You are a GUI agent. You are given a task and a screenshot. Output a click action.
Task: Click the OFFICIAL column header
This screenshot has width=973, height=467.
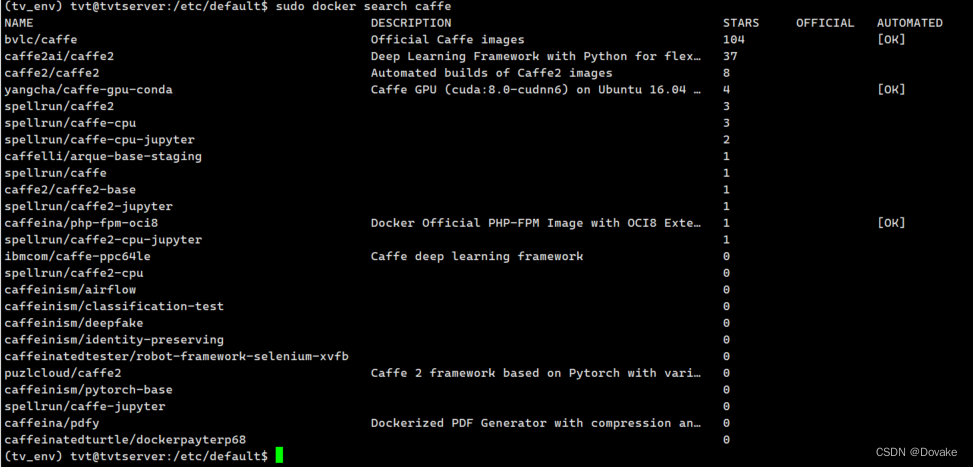(825, 23)
